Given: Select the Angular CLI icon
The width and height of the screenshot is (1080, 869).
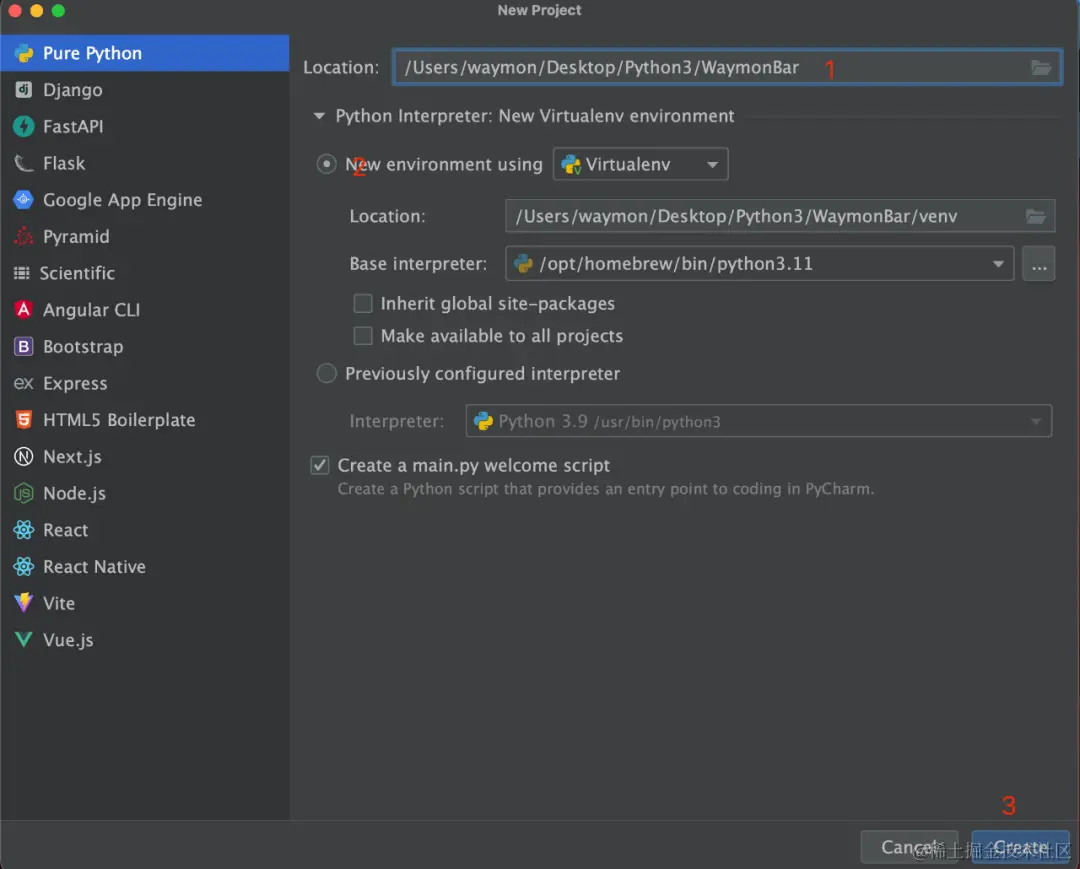Looking at the screenshot, I should click(23, 310).
